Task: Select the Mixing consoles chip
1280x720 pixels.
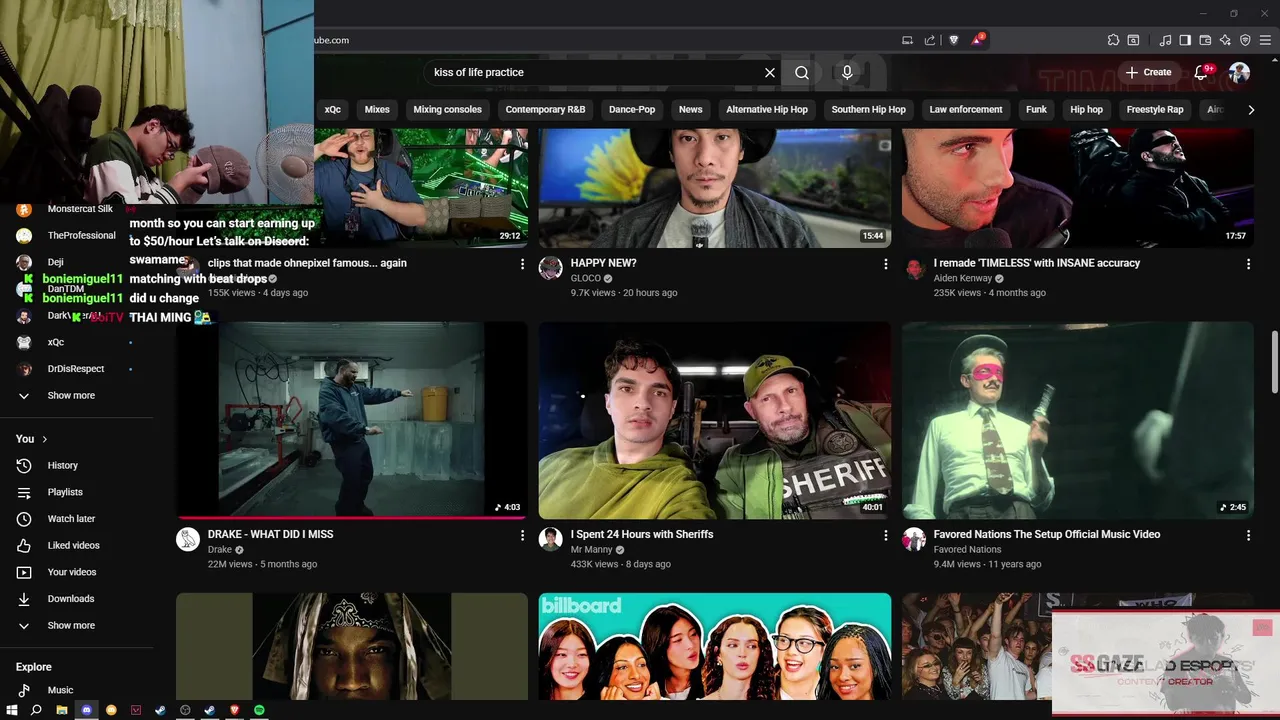Action: click(x=447, y=110)
